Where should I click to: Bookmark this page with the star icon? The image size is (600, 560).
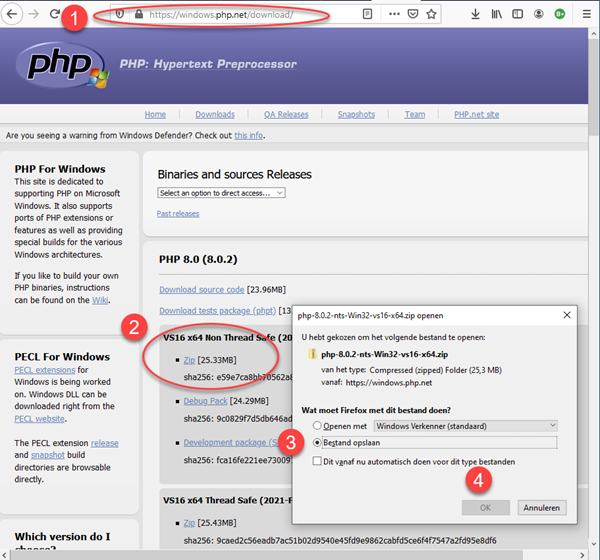(x=431, y=15)
